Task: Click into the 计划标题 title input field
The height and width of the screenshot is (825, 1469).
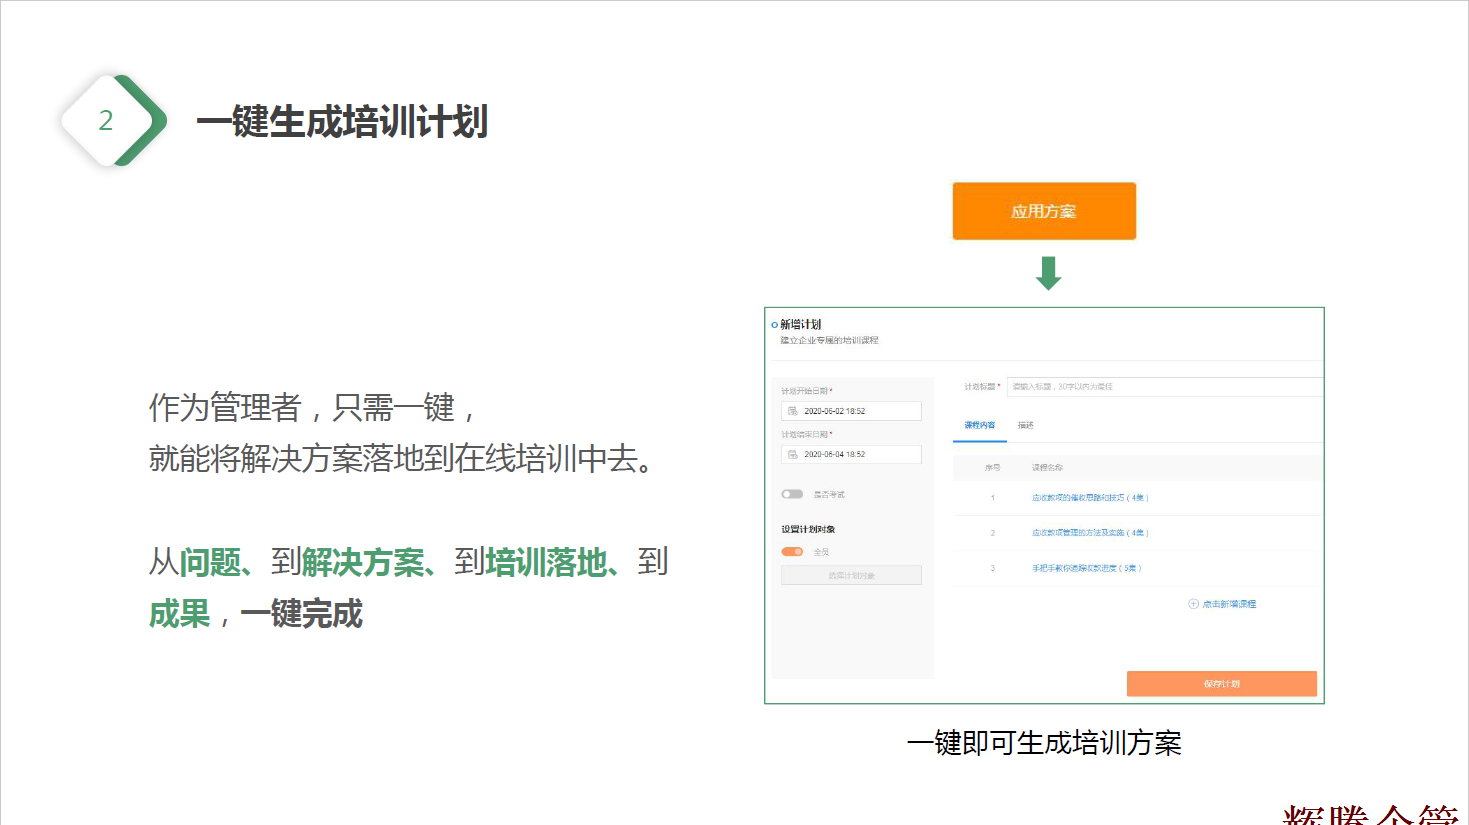Action: [1160, 386]
